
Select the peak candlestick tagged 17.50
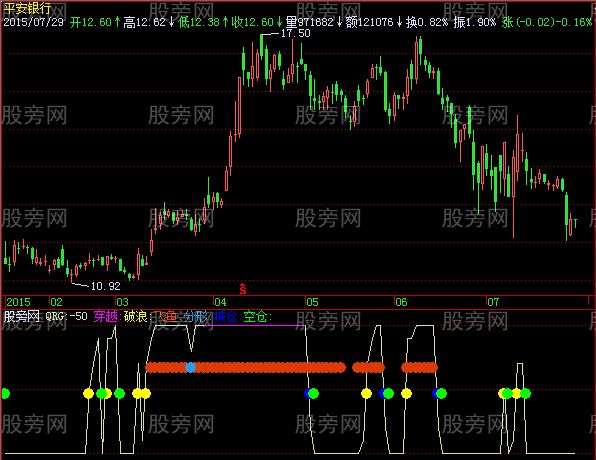[x=262, y=45]
